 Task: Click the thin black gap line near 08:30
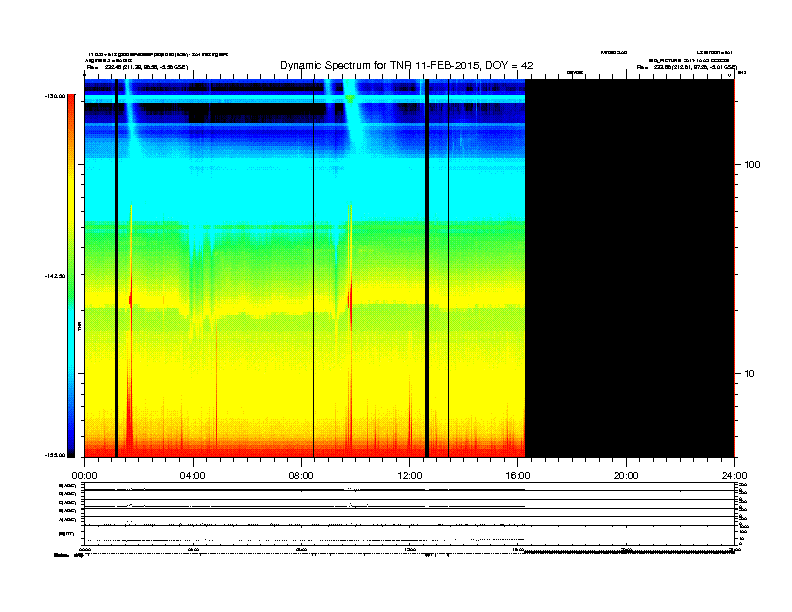[x=314, y=268]
